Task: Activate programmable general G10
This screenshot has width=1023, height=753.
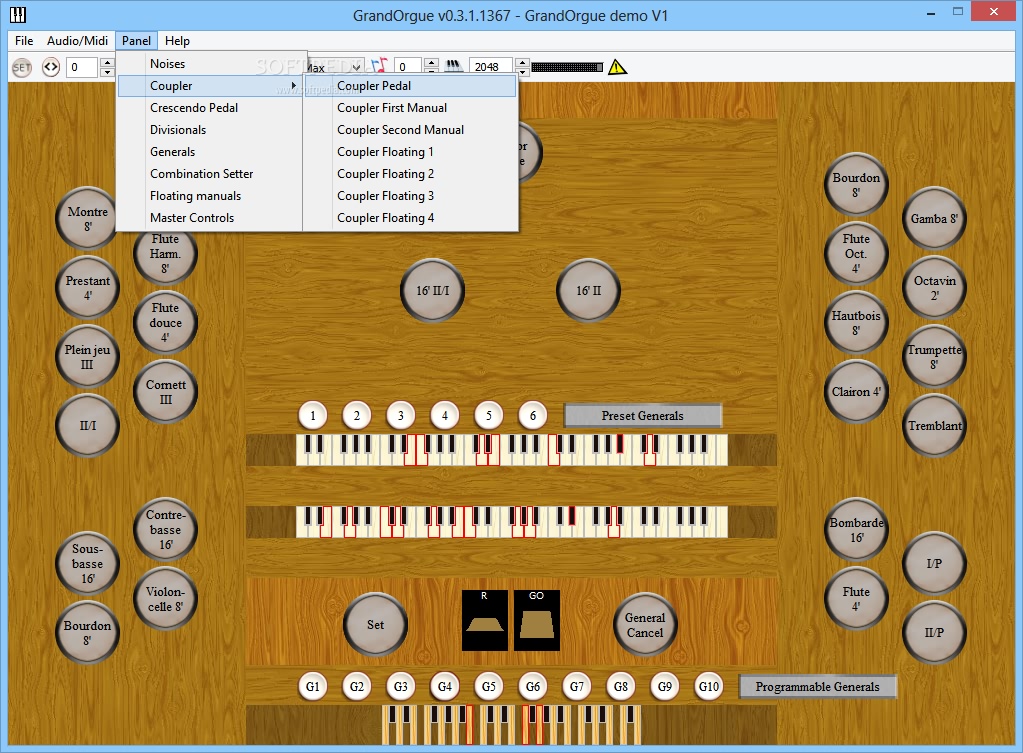Action: pyautogui.click(x=709, y=686)
